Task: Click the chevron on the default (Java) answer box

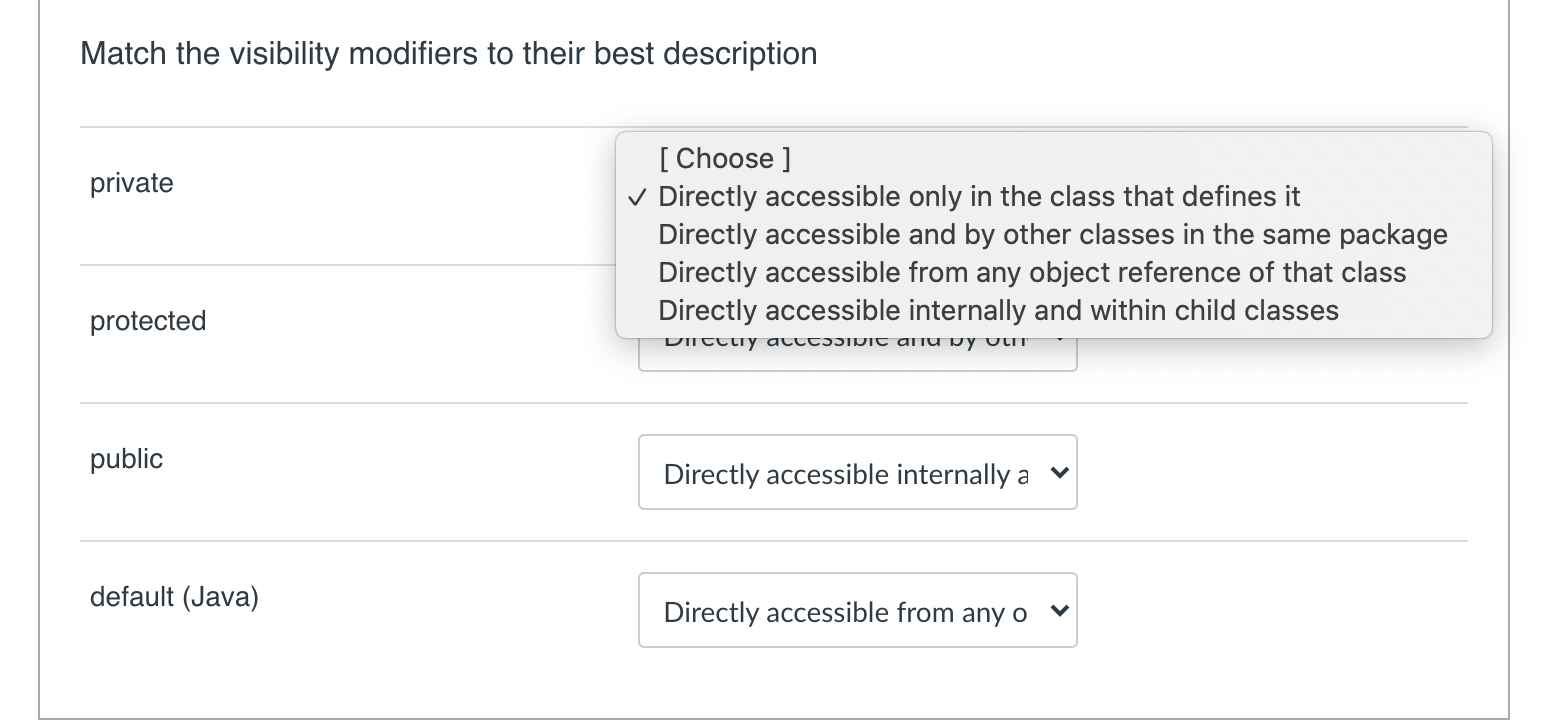Action: pyautogui.click(x=1058, y=609)
